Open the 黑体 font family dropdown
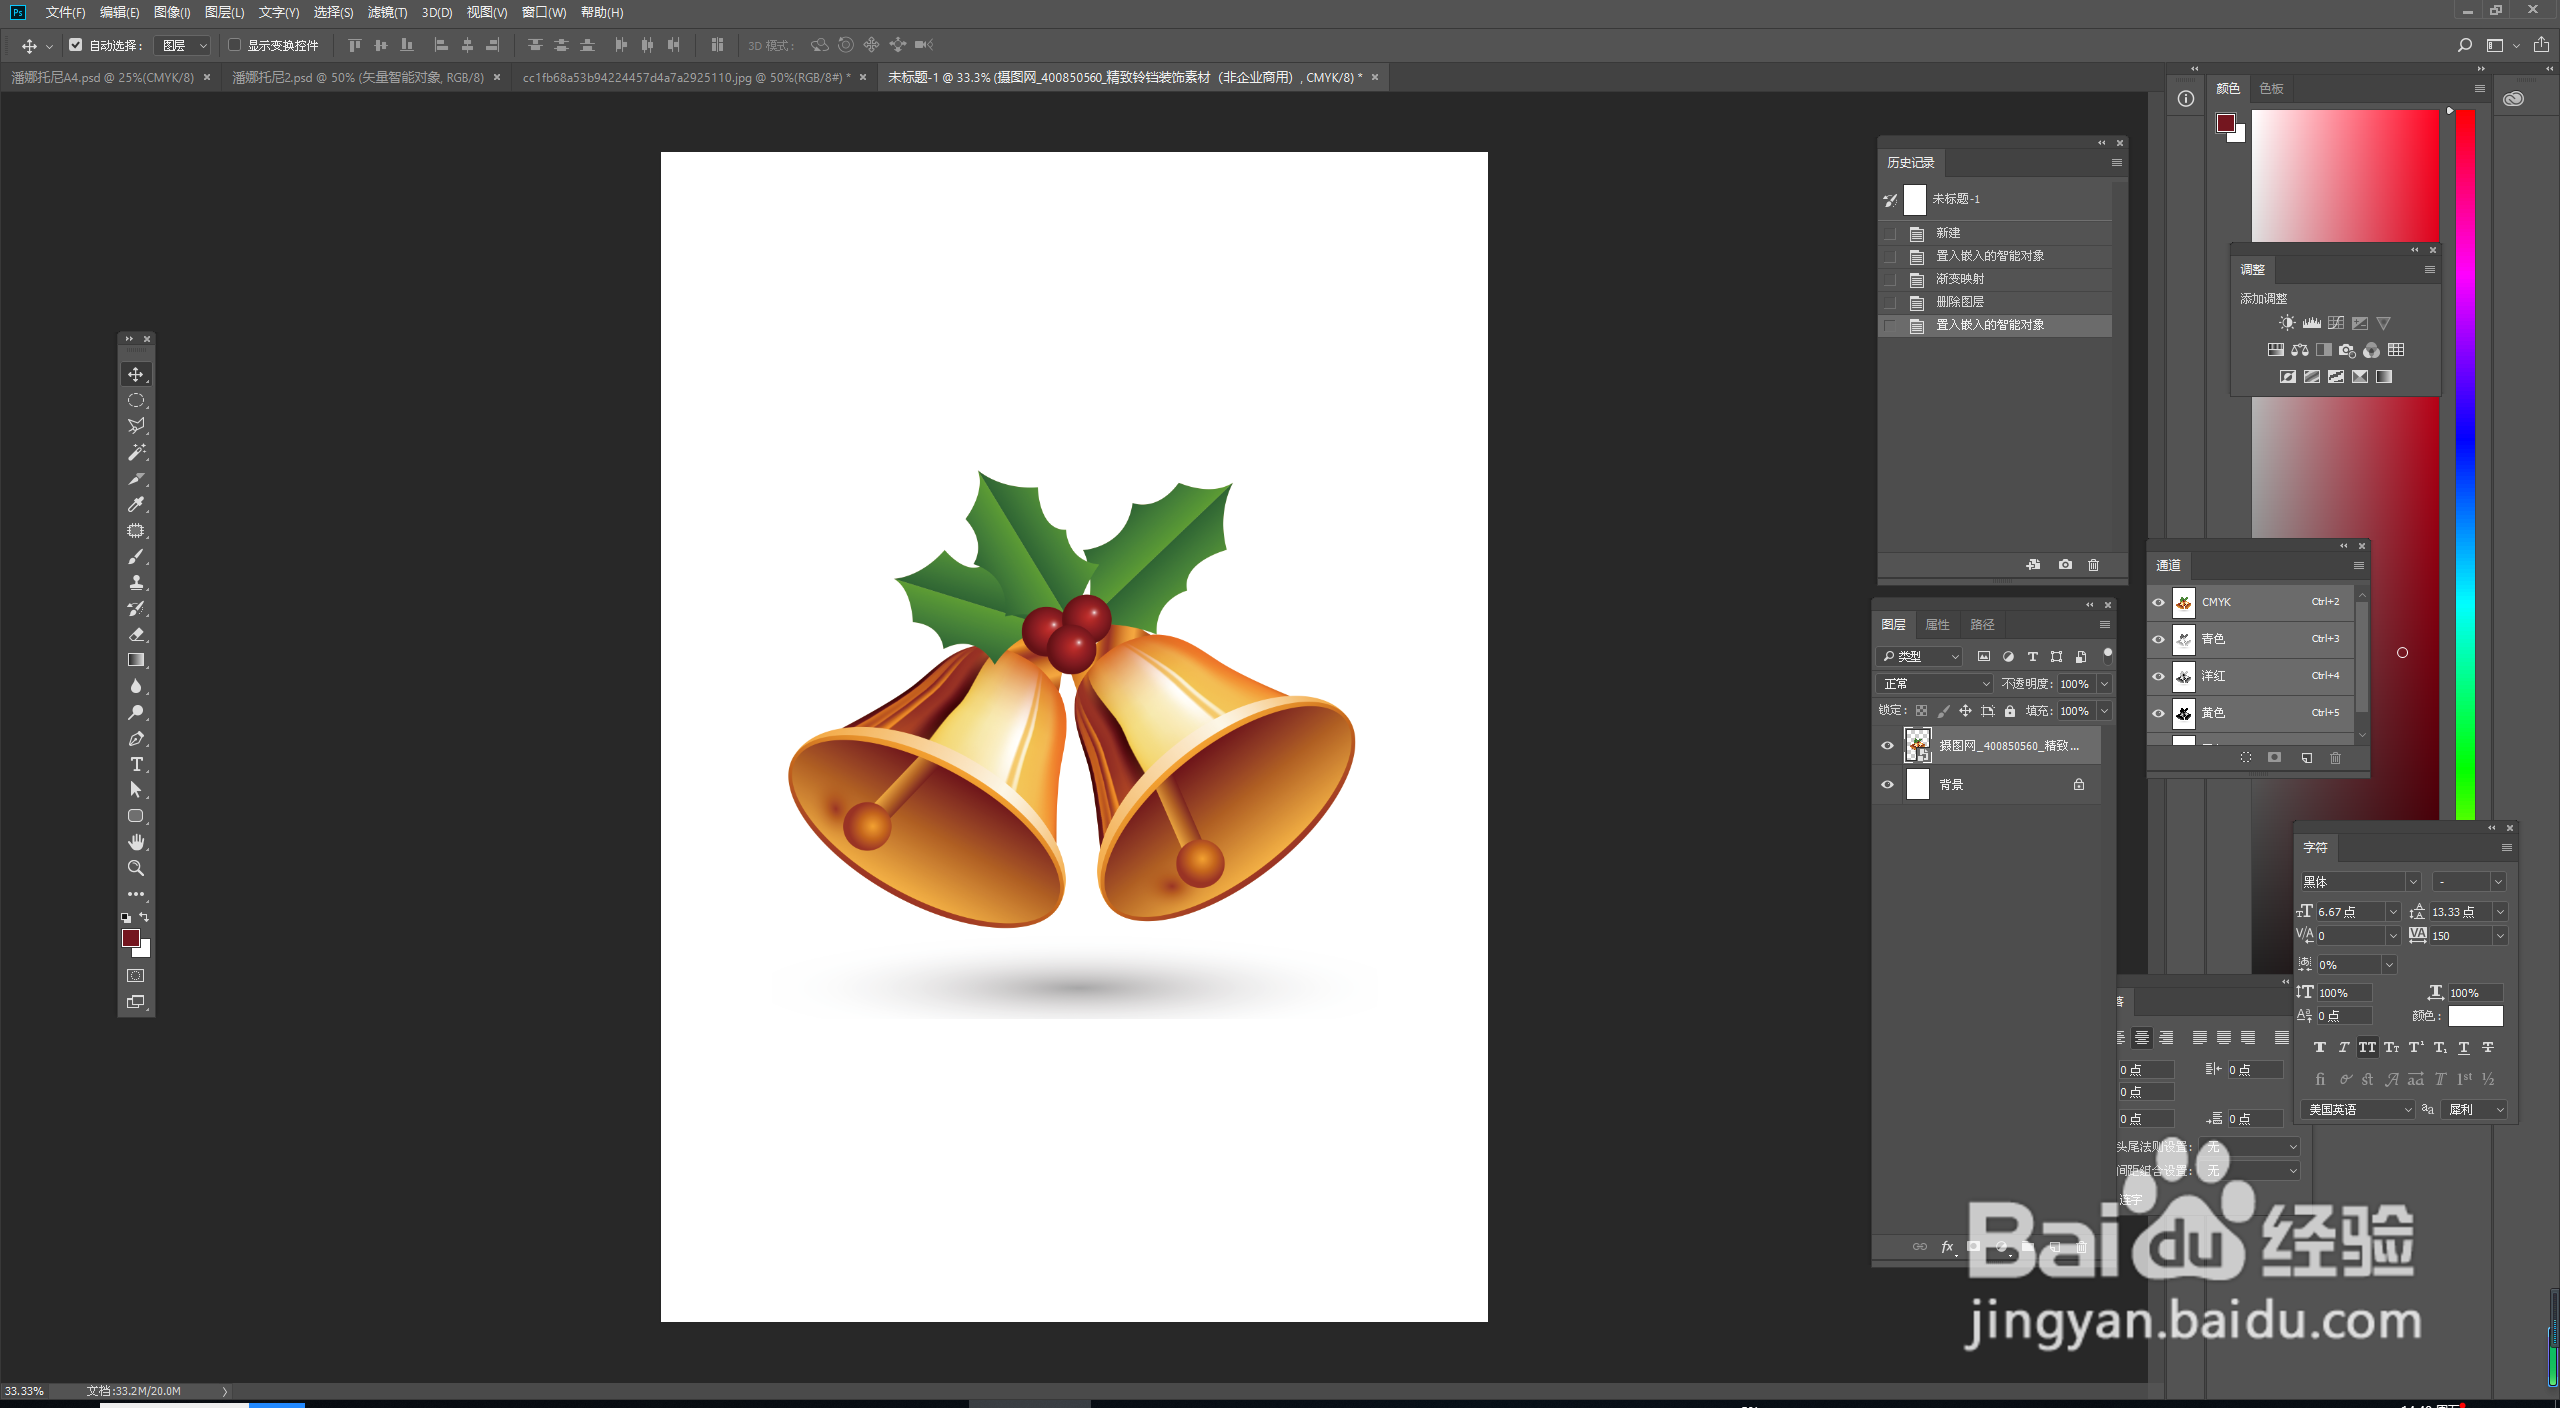This screenshot has height=1408, width=2560. coord(2412,882)
